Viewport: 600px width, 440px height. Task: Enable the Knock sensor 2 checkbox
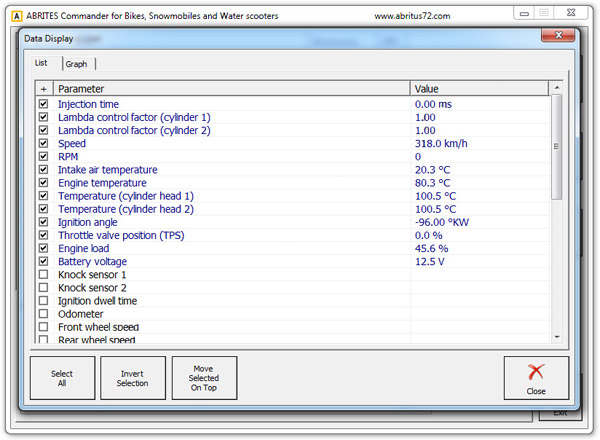(43, 287)
